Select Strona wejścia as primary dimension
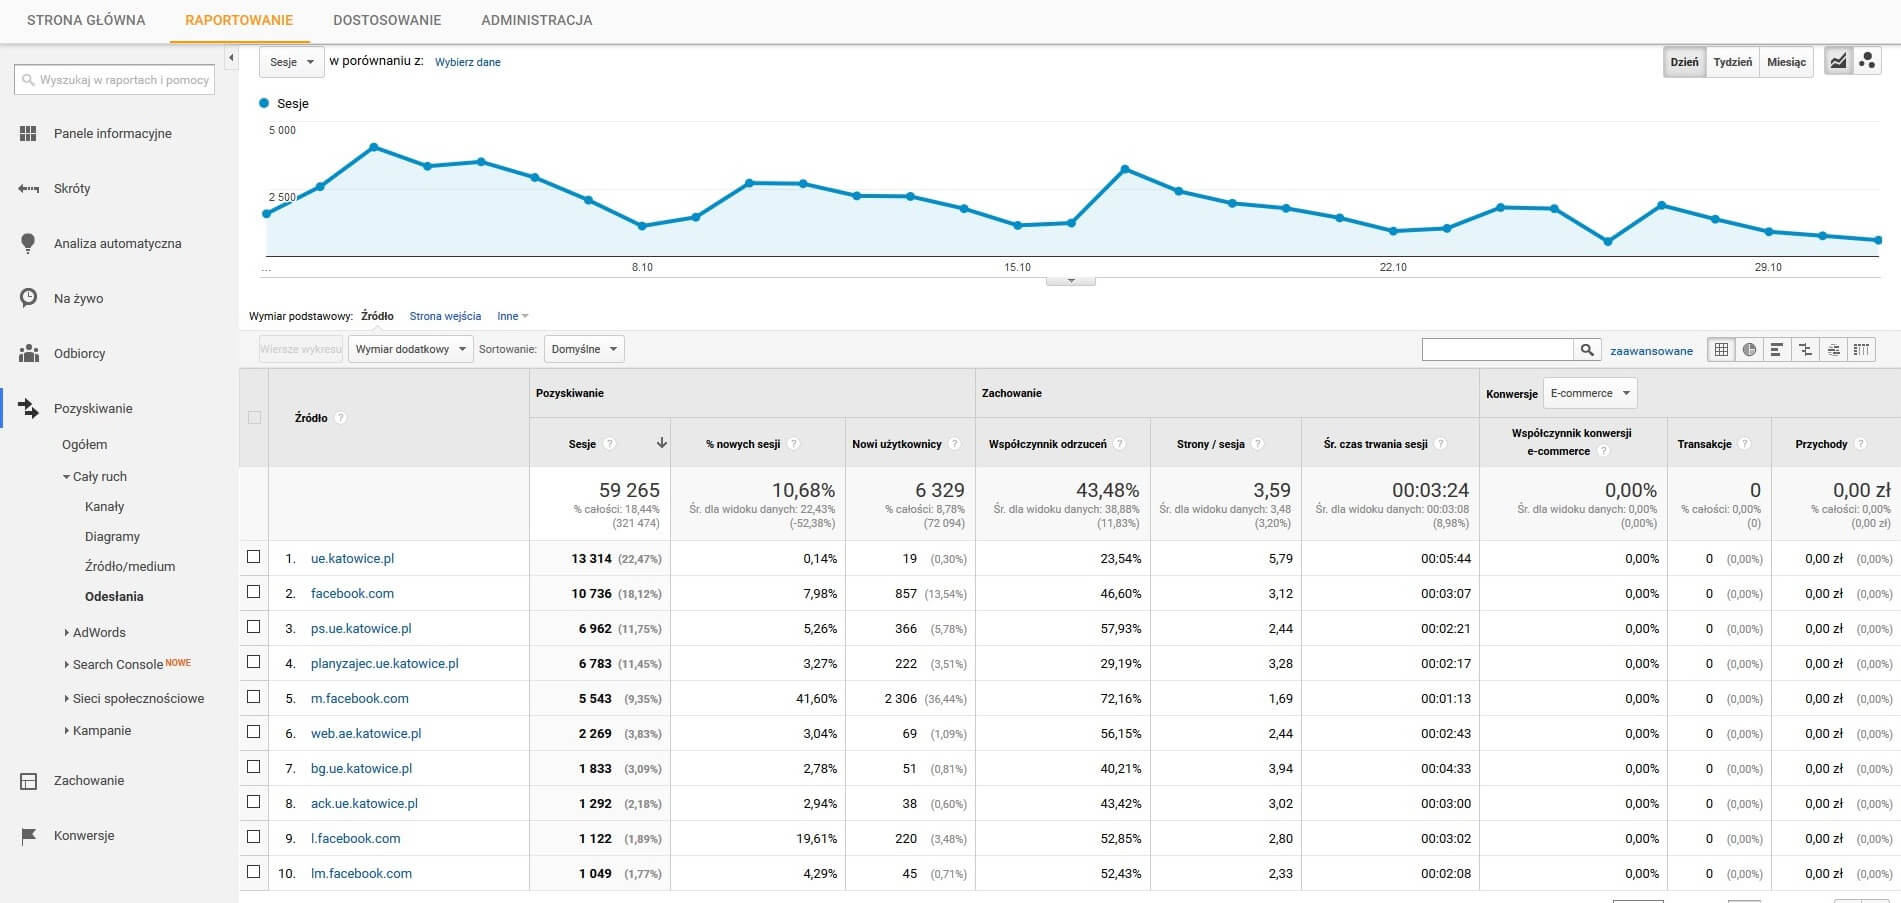The width and height of the screenshot is (1901, 903). 445,316
